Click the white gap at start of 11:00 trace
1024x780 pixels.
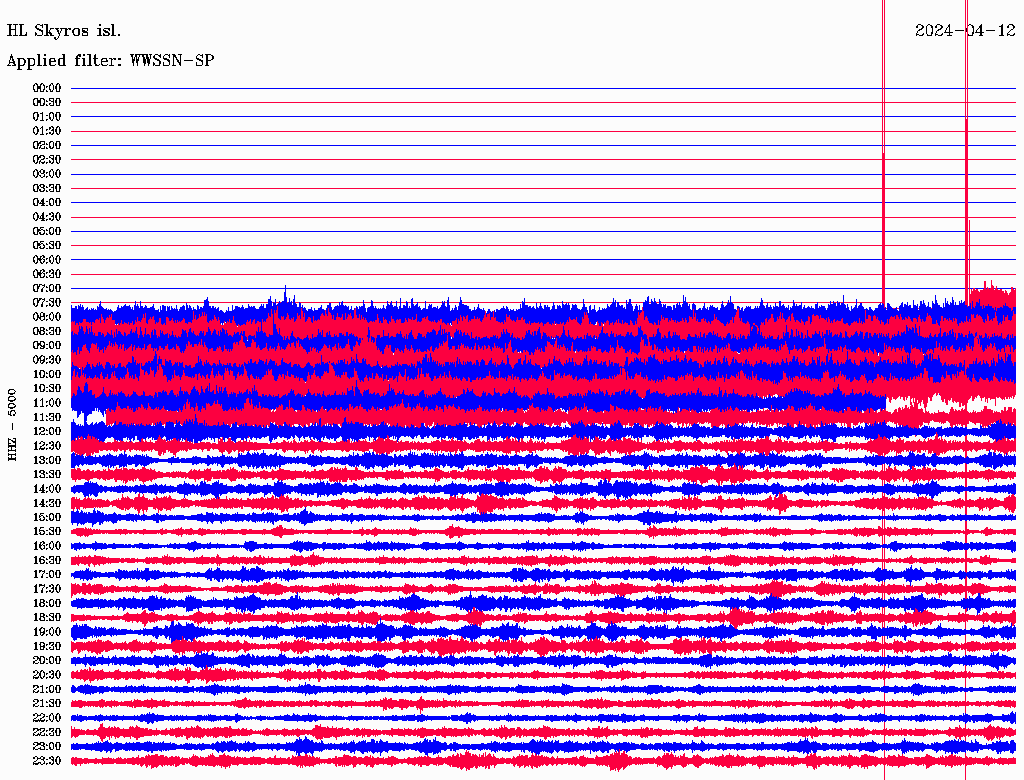pyautogui.click(x=89, y=416)
